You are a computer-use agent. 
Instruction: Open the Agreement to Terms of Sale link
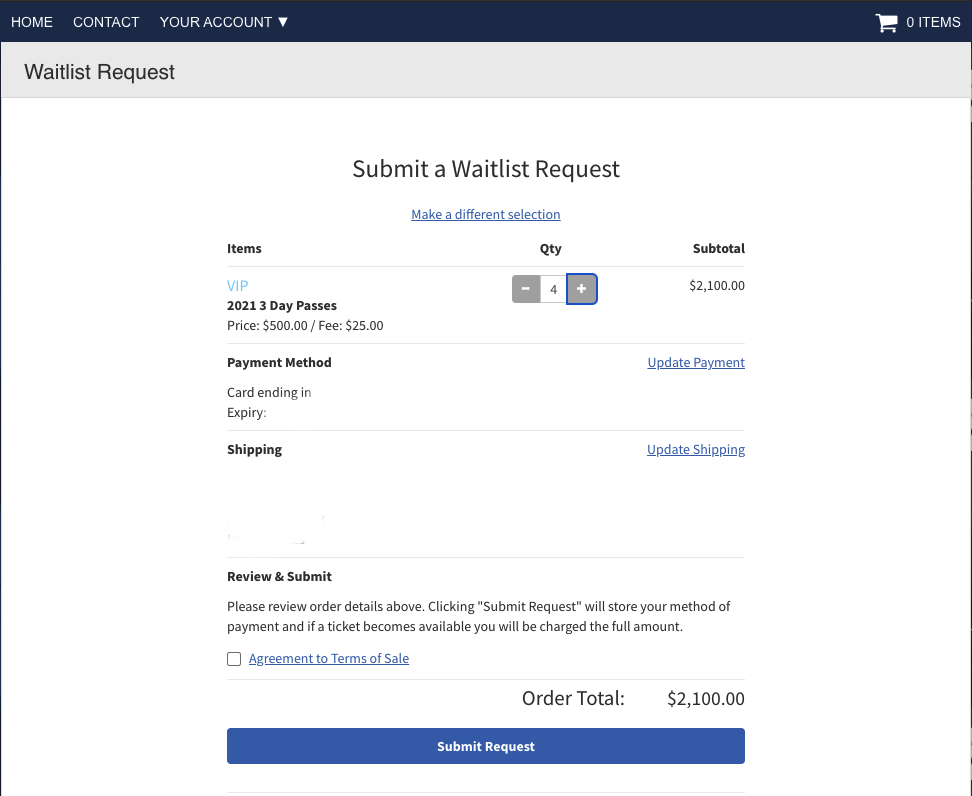pos(329,658)
